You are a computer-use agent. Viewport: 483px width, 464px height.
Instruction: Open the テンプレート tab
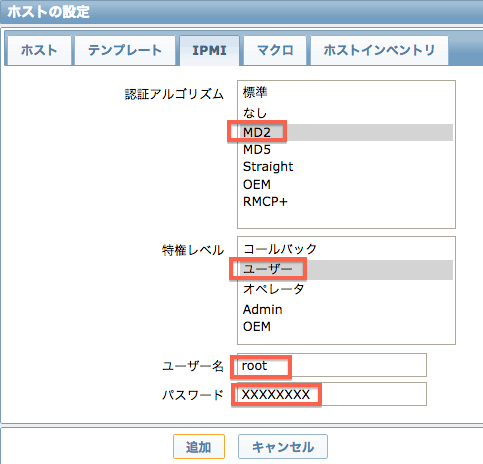coord(125,50)
